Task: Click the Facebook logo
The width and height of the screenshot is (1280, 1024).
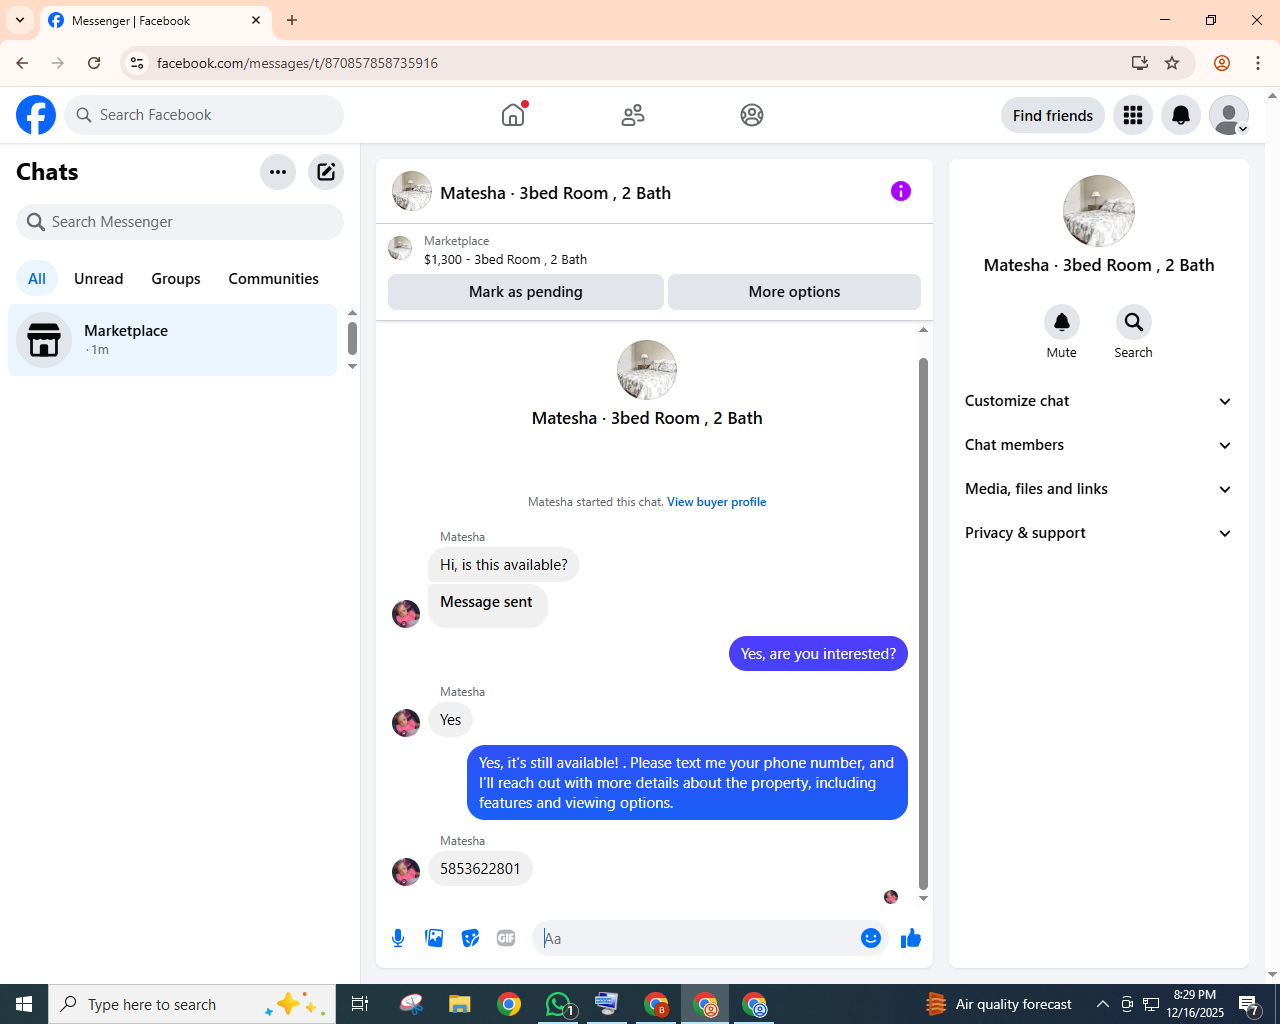Action: click(36, 115)
